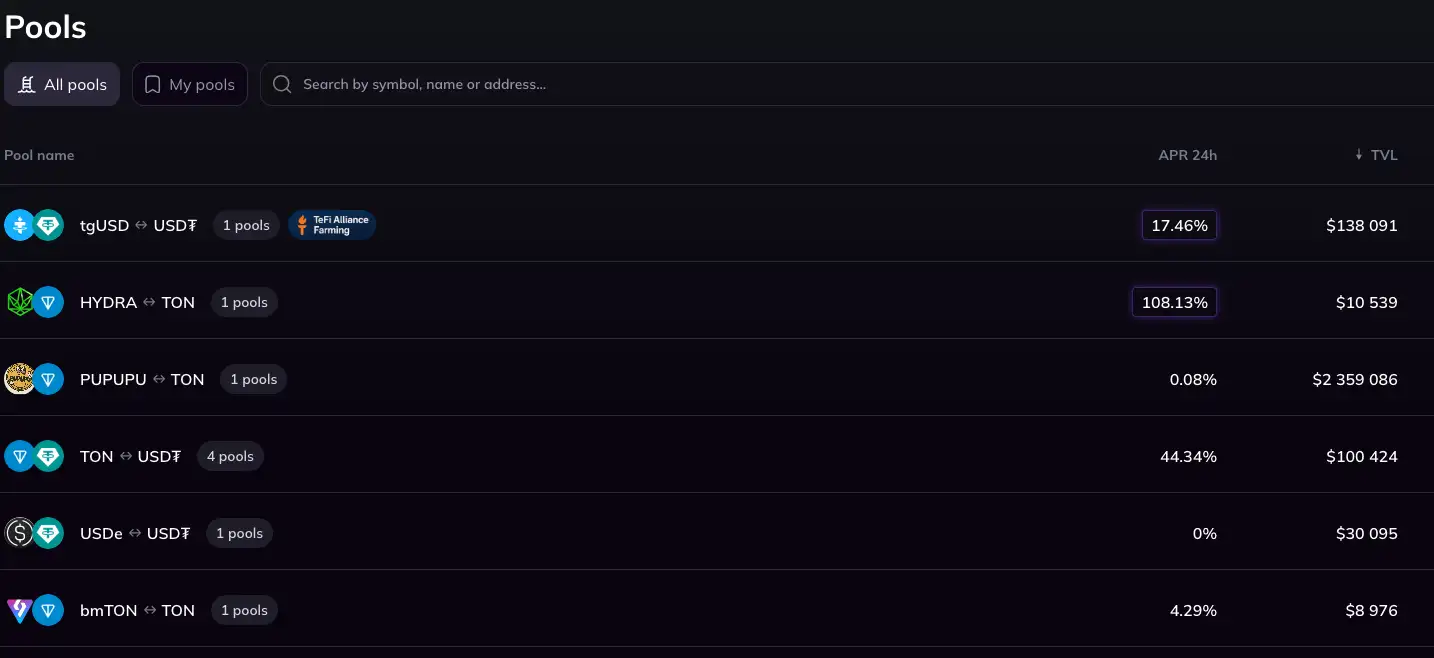Click the USDe token icon
The height and width of the screenshot is (658, 1434).
tap(19, 533)
